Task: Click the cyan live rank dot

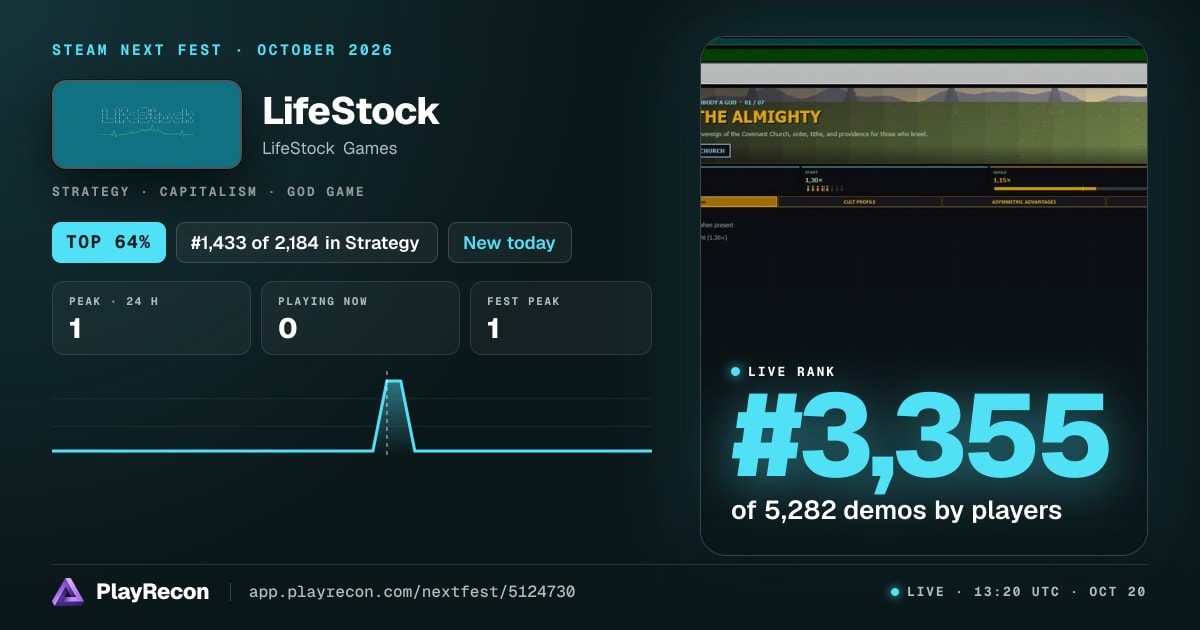Action: (x=736, y=372)
